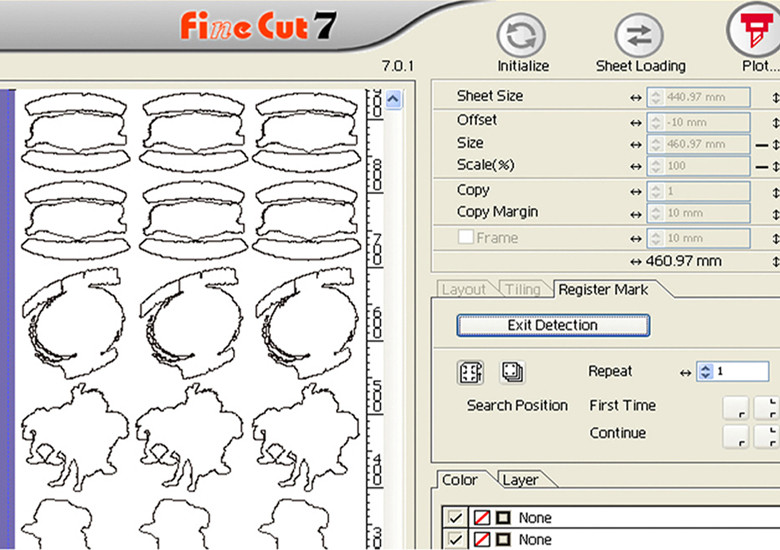The image size is (780, 550).
Task: Uncheck the first None color row checkbox
Action: tap(455, 518)
